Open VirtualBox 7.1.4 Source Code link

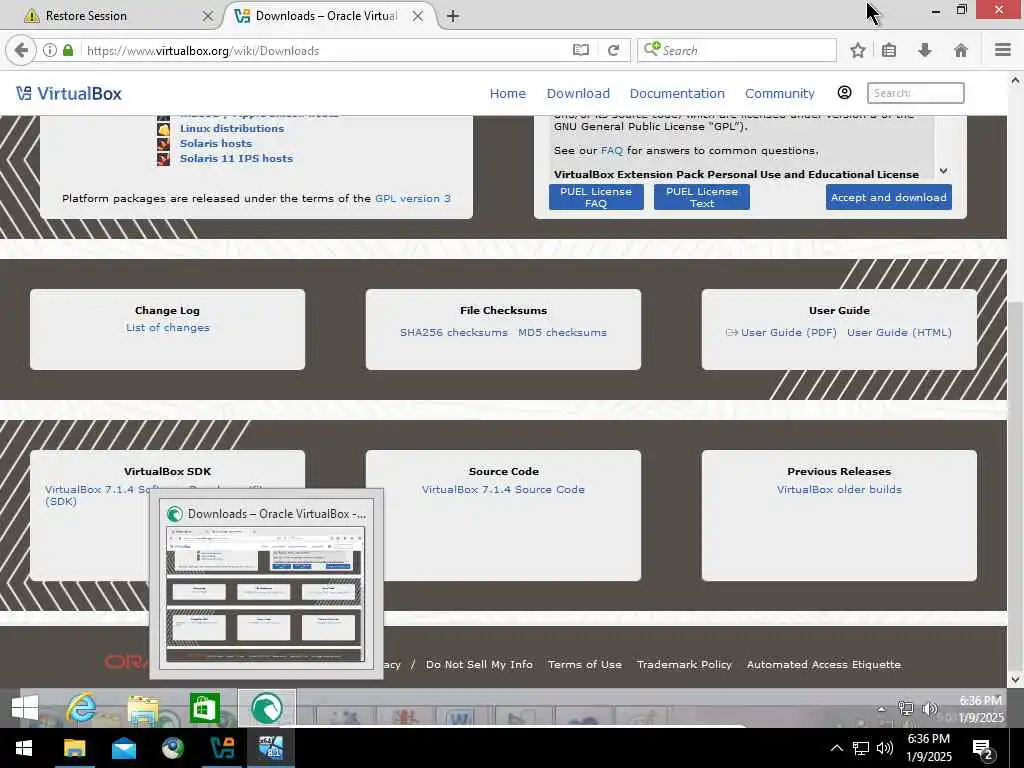(503, 490)
